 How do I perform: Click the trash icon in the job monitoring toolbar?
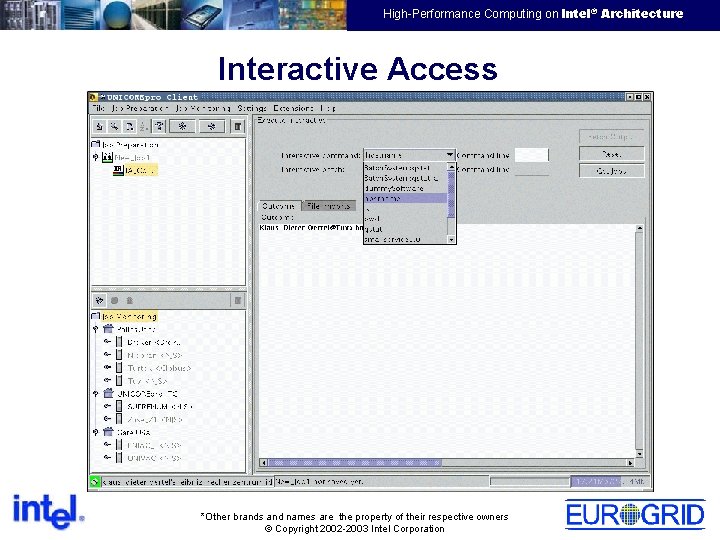pos(238,300)
